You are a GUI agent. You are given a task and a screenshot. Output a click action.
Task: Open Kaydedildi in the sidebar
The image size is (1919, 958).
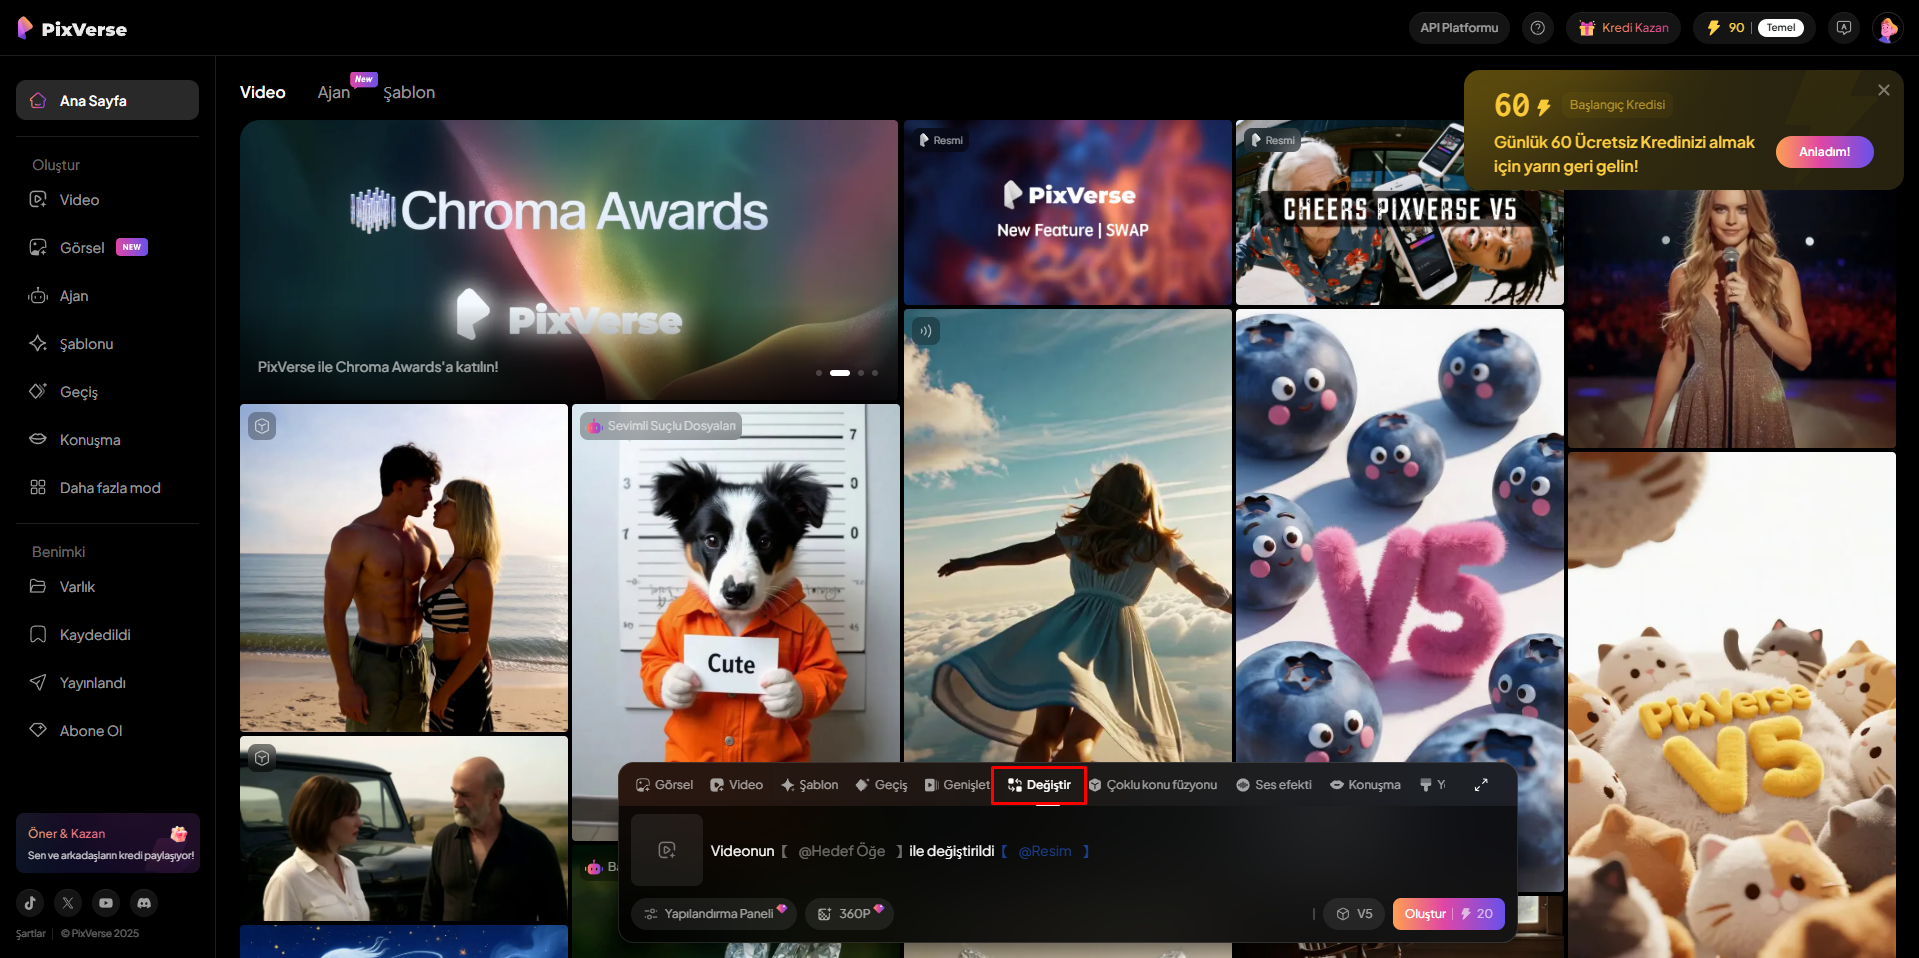point(107,635)
